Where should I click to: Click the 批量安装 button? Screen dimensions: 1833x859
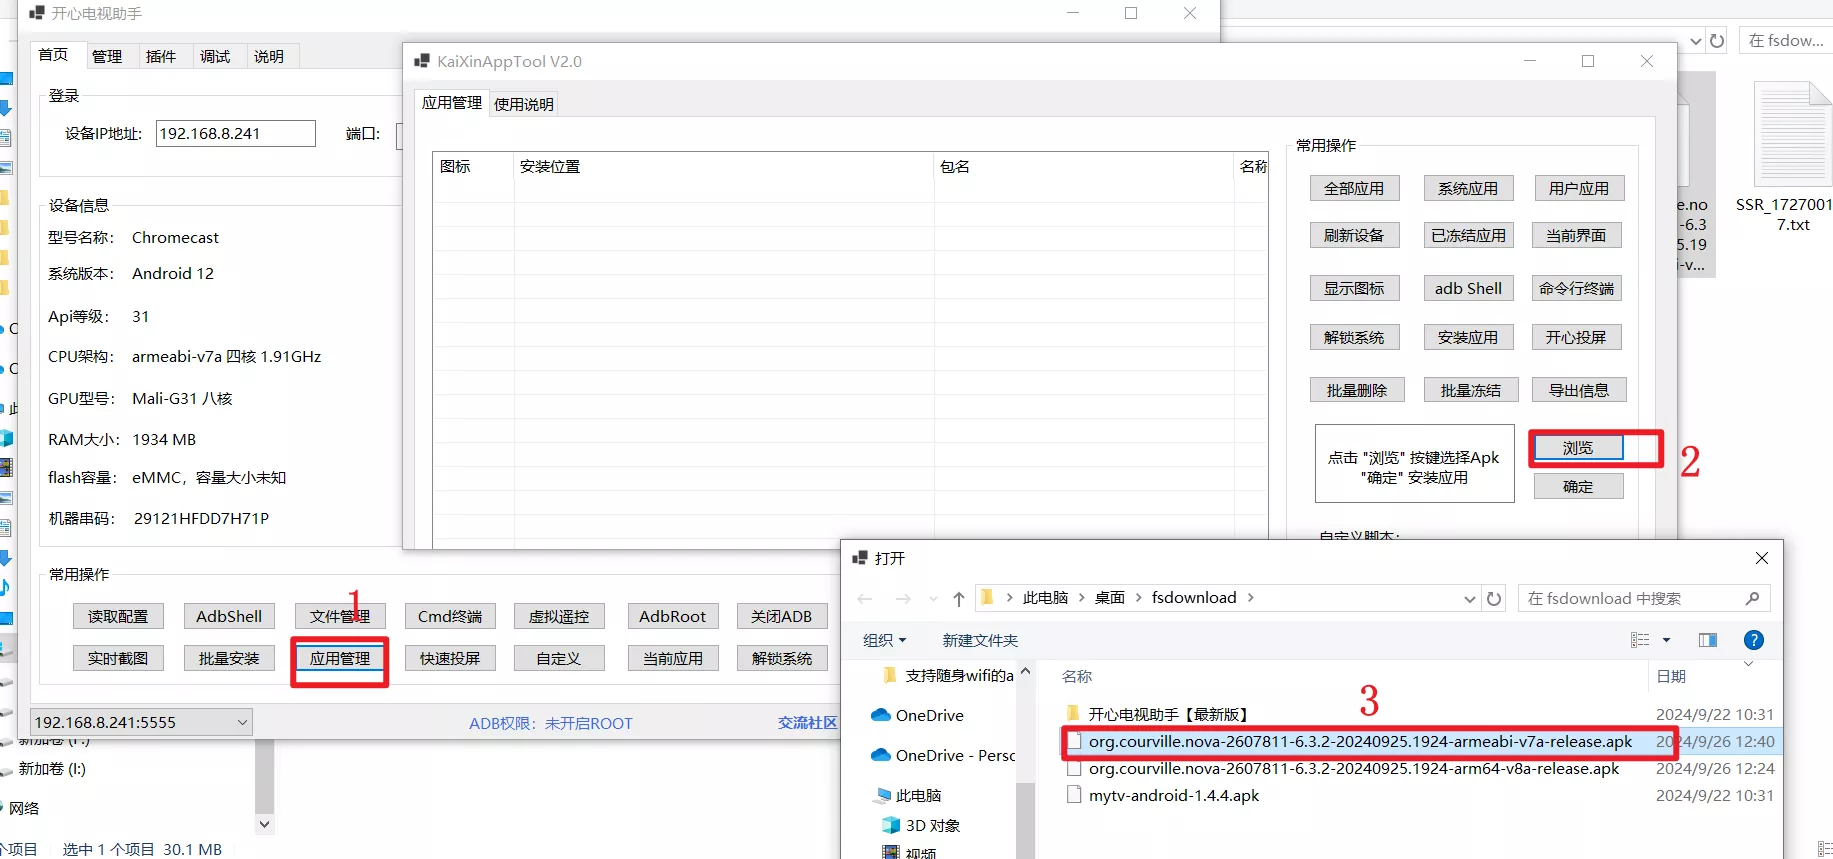229,659
